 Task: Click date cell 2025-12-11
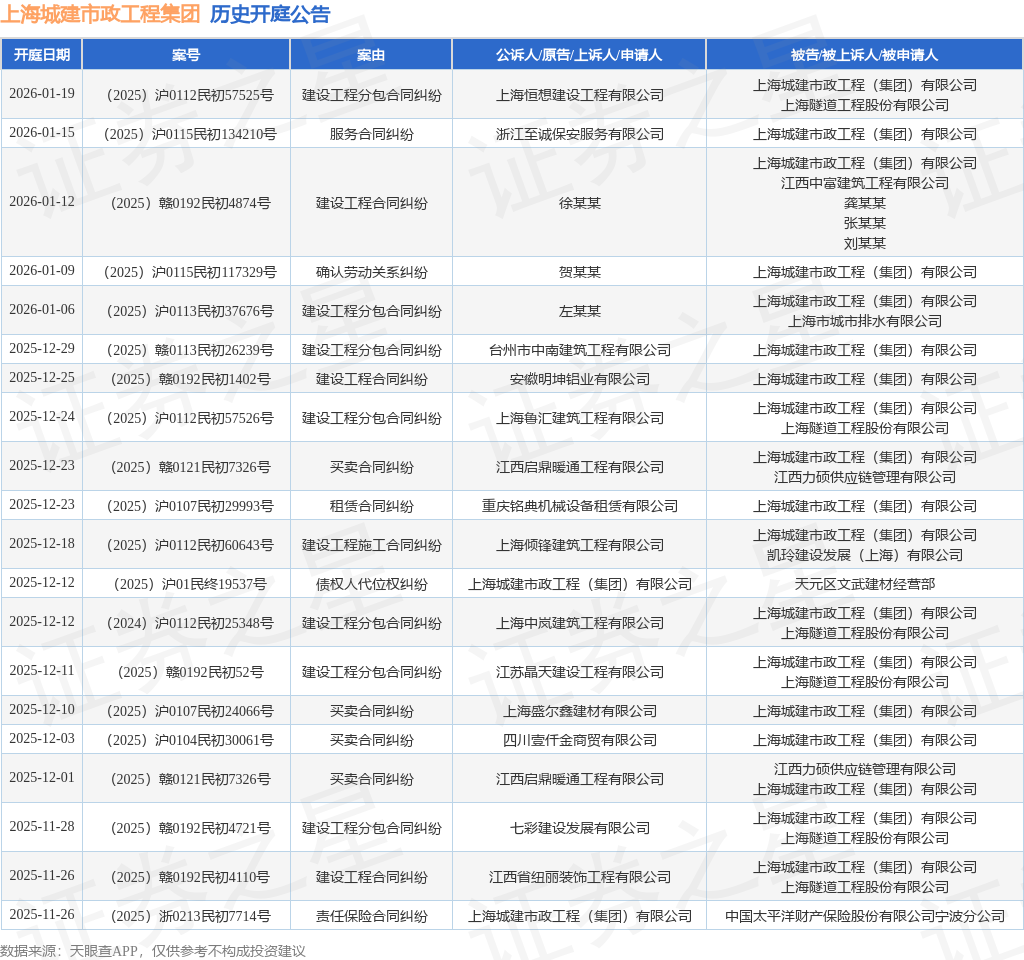pyautogui.click(x=42, y=671)
